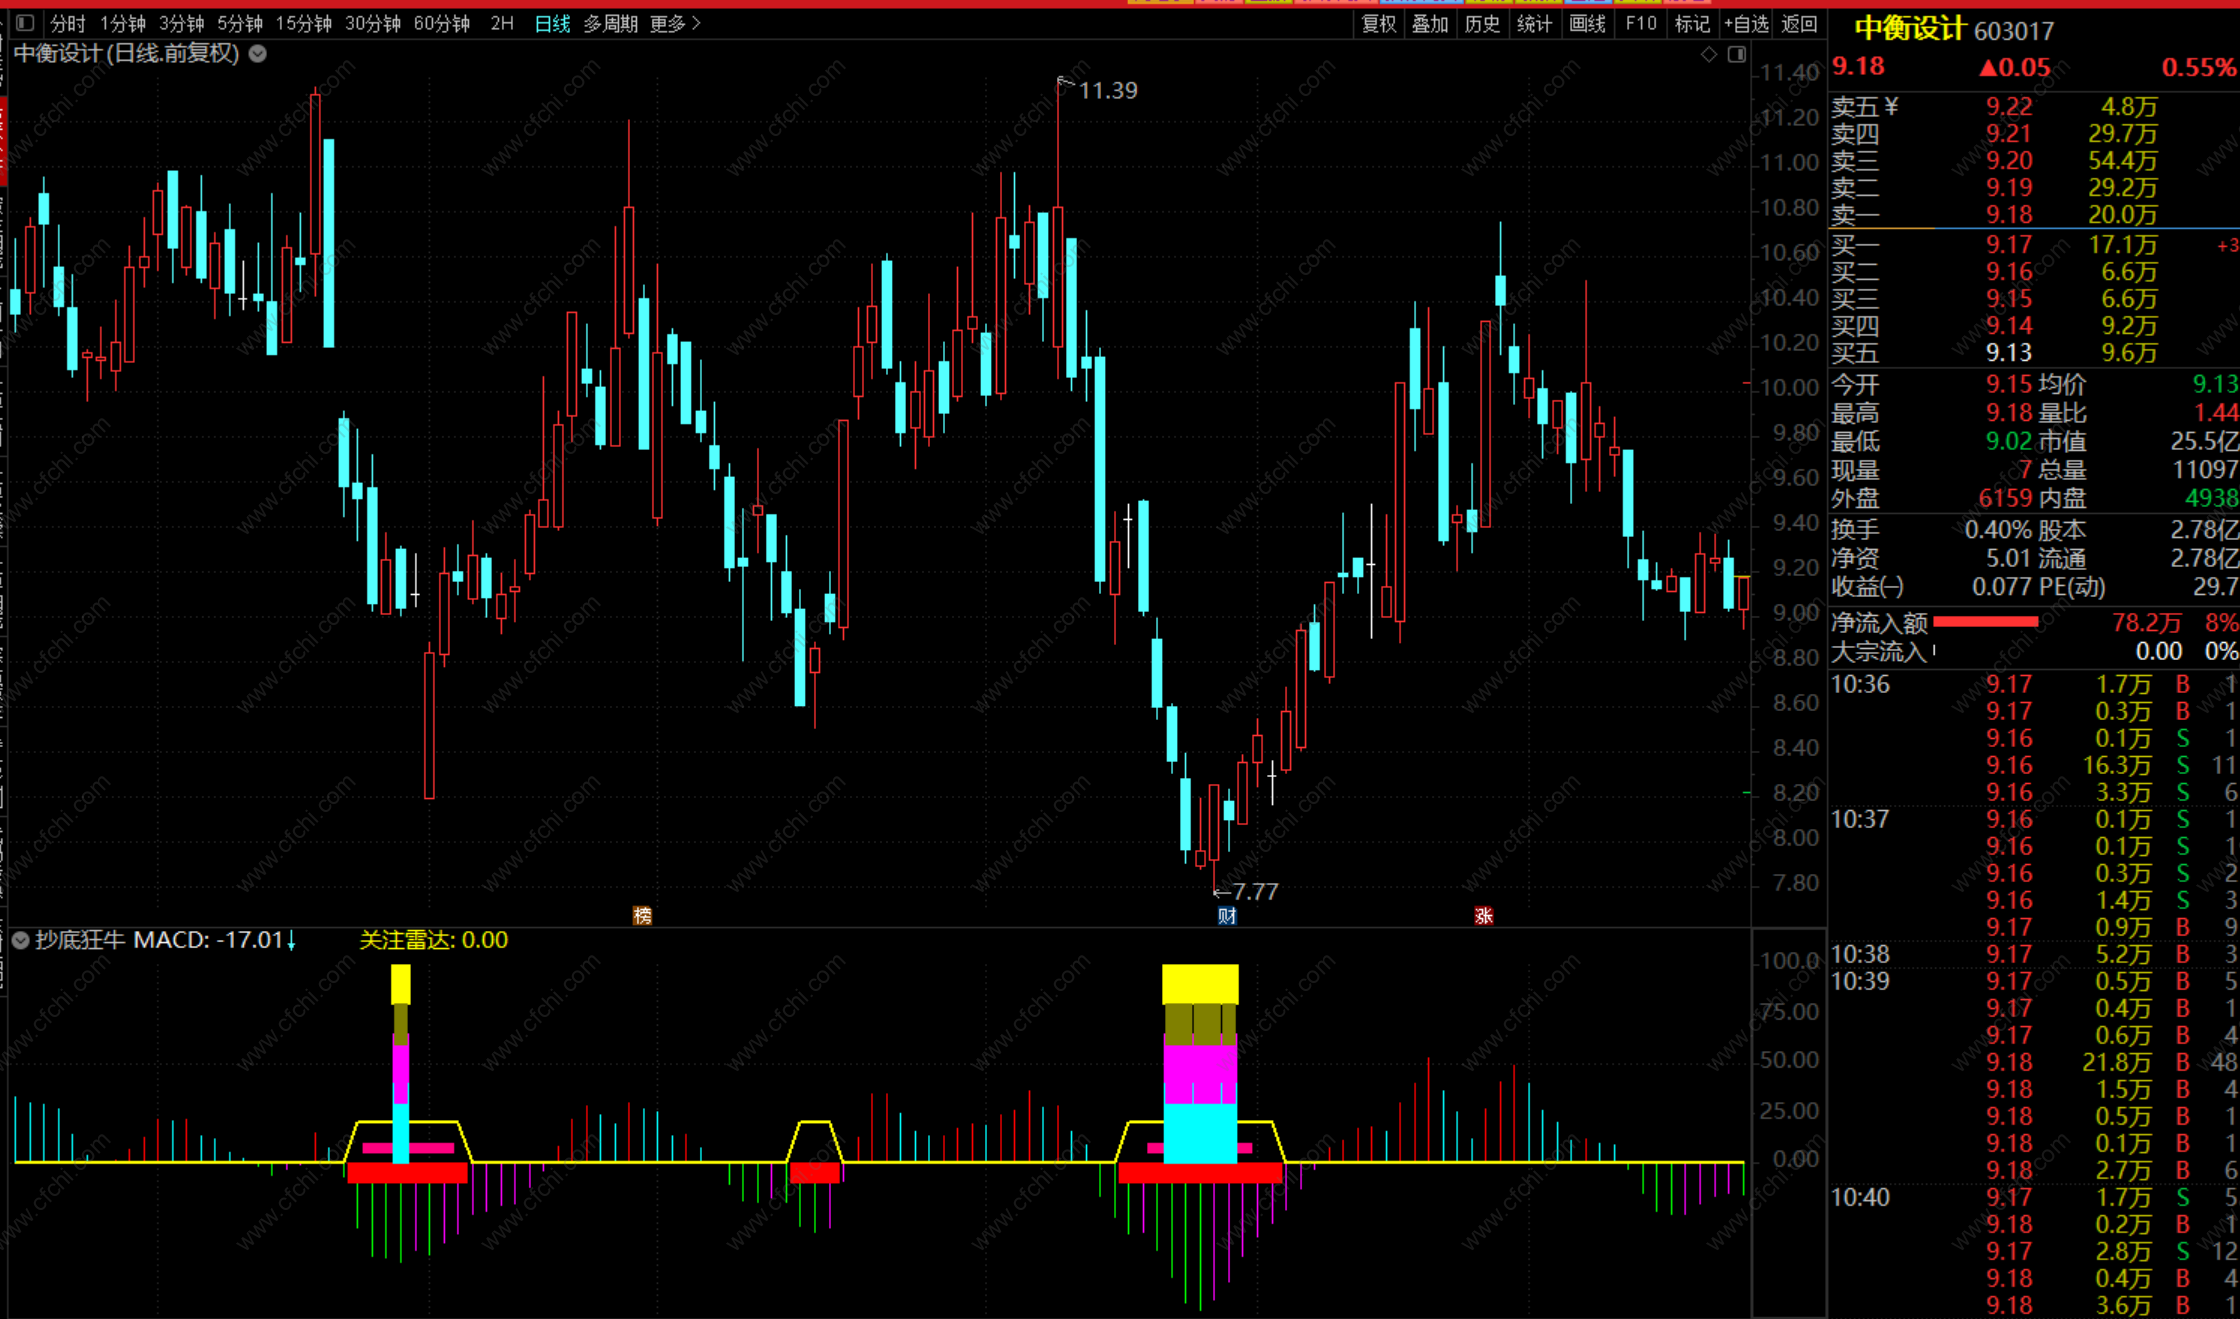Click the 11.39 high price label
Viewport: 2240px width, 1319px height.
coord(1108,90)
